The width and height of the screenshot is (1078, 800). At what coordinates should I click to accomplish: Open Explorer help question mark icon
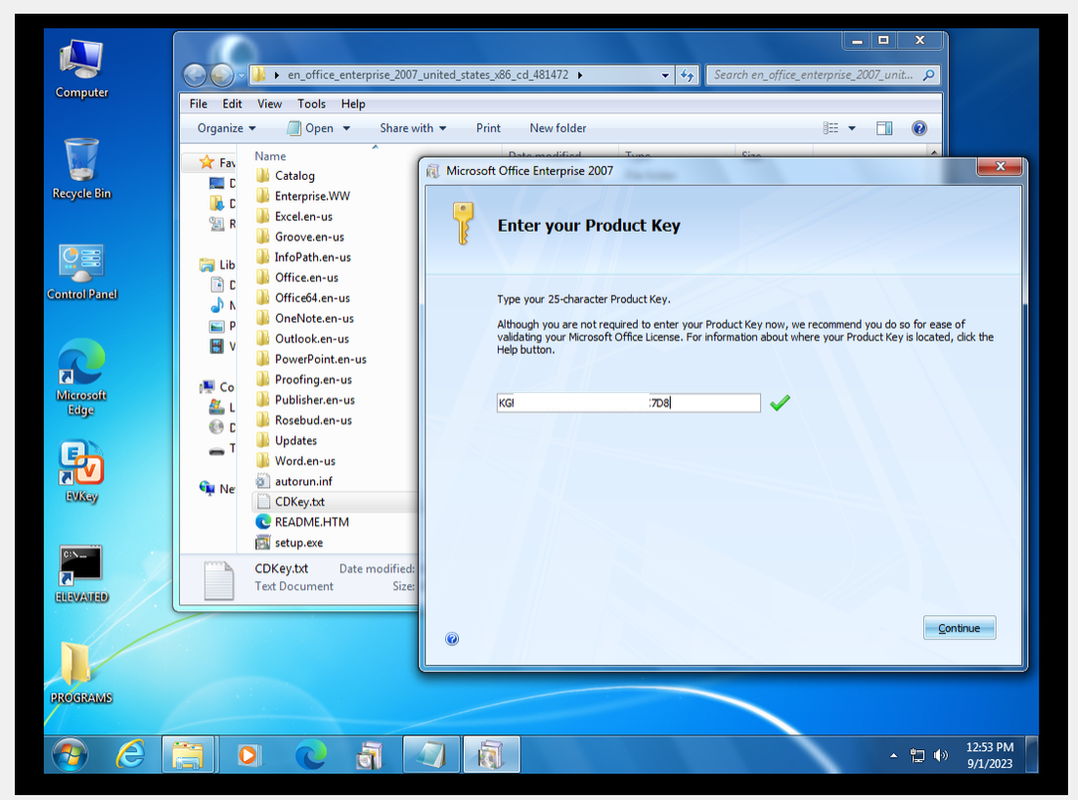[919, 128]
